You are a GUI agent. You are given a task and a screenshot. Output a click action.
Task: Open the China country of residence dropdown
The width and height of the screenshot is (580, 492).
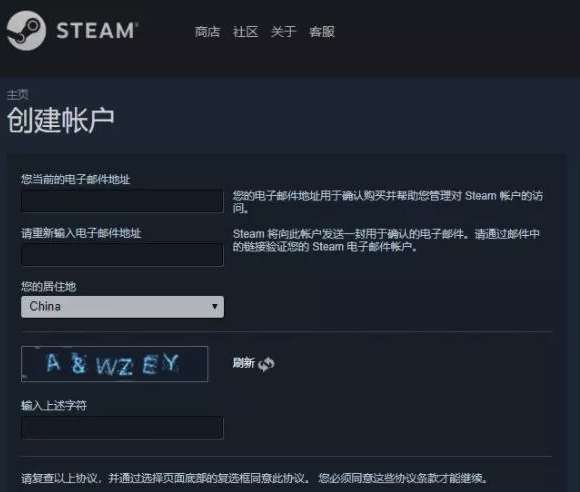click(122, 307)
